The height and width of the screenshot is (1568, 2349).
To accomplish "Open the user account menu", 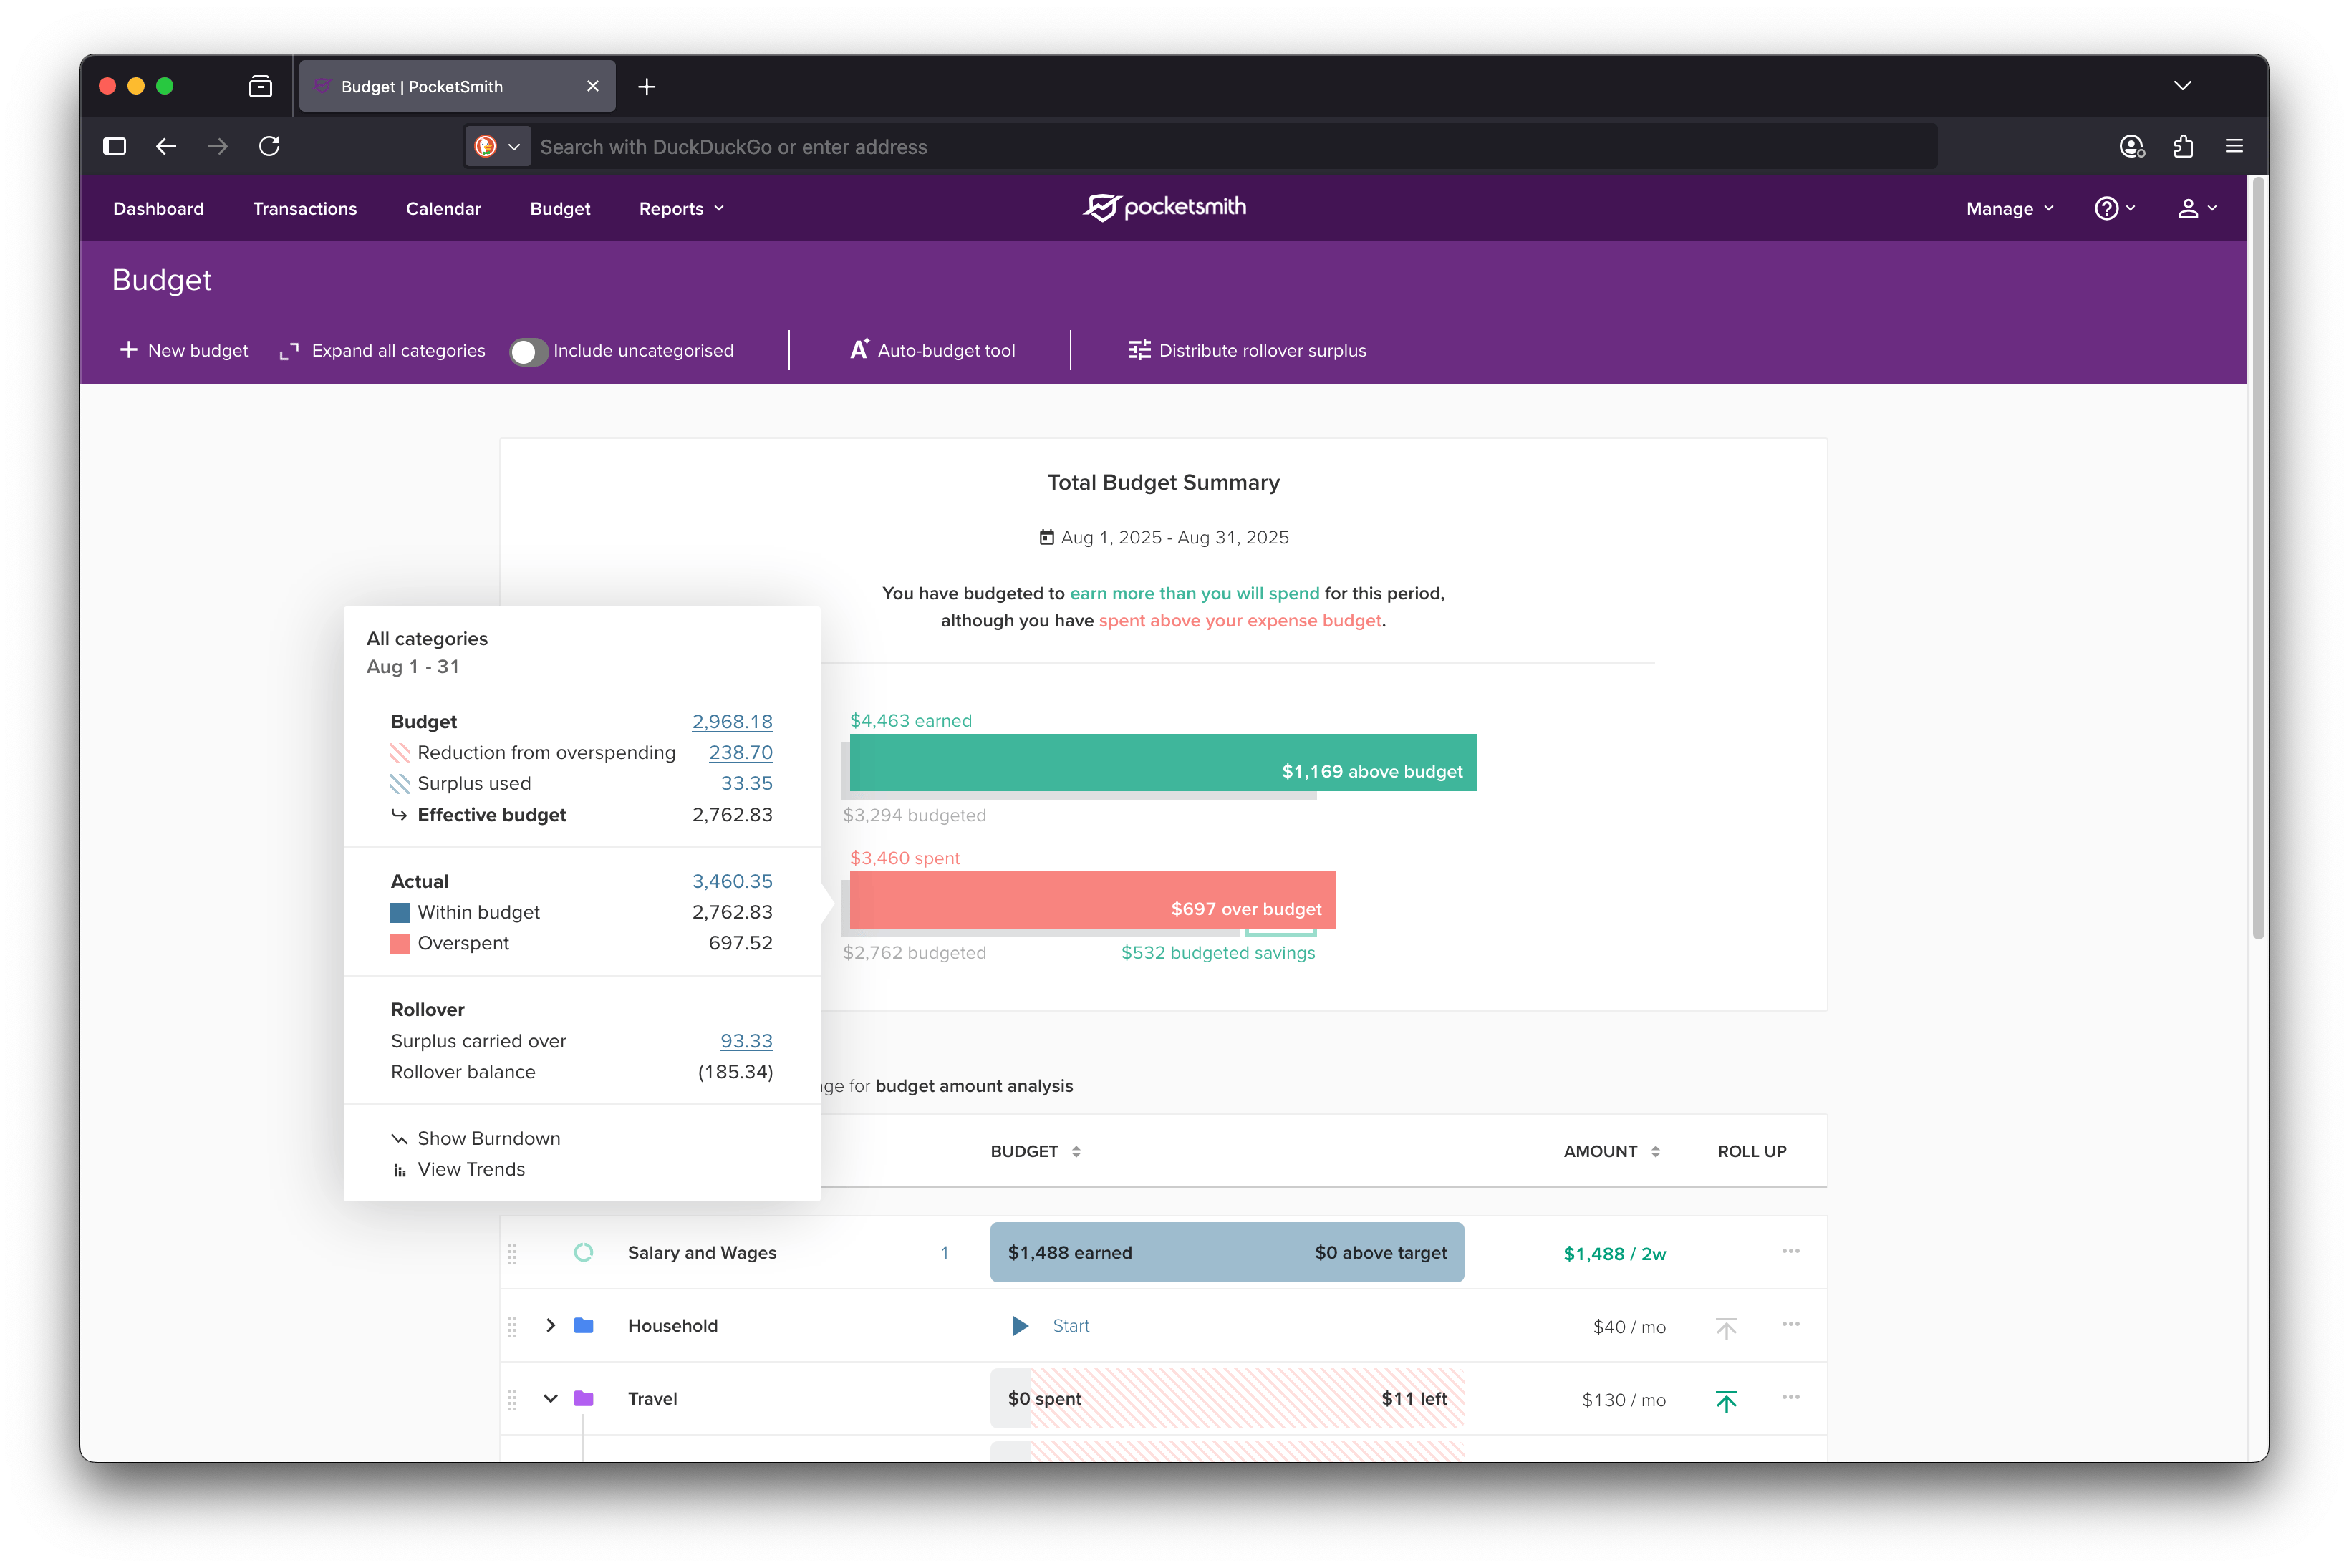I will pyautogui.click(x=2197, y=208).
